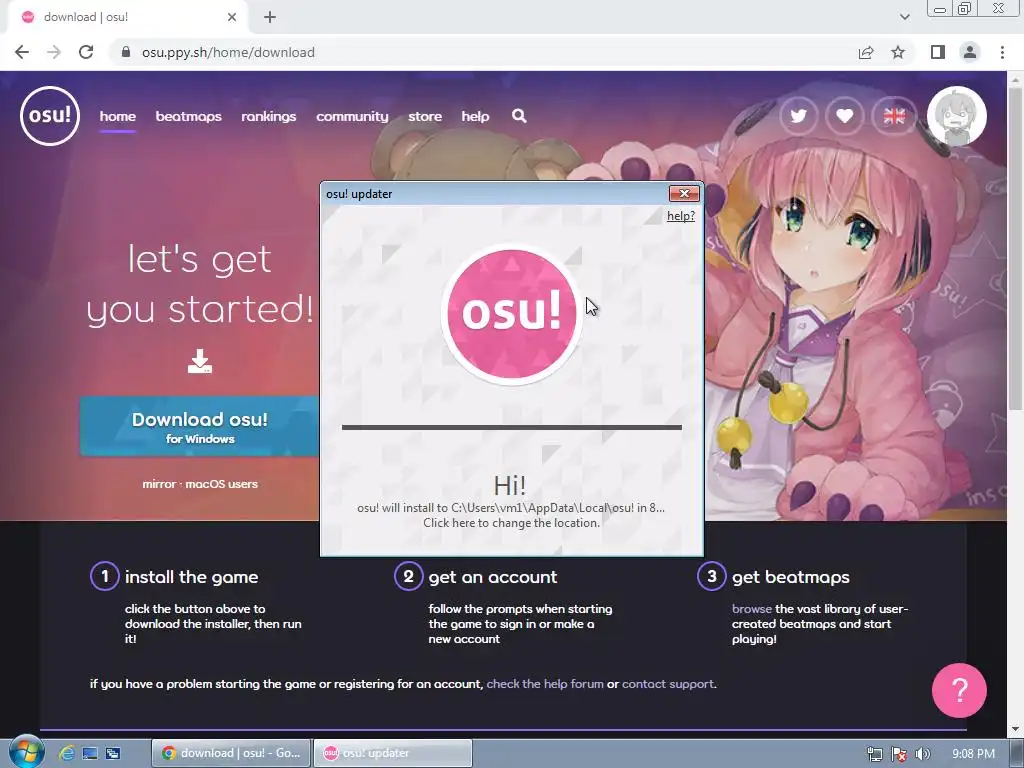
Task: Expand Chrome tab search chevron
Action: click(x=904, y=17)
